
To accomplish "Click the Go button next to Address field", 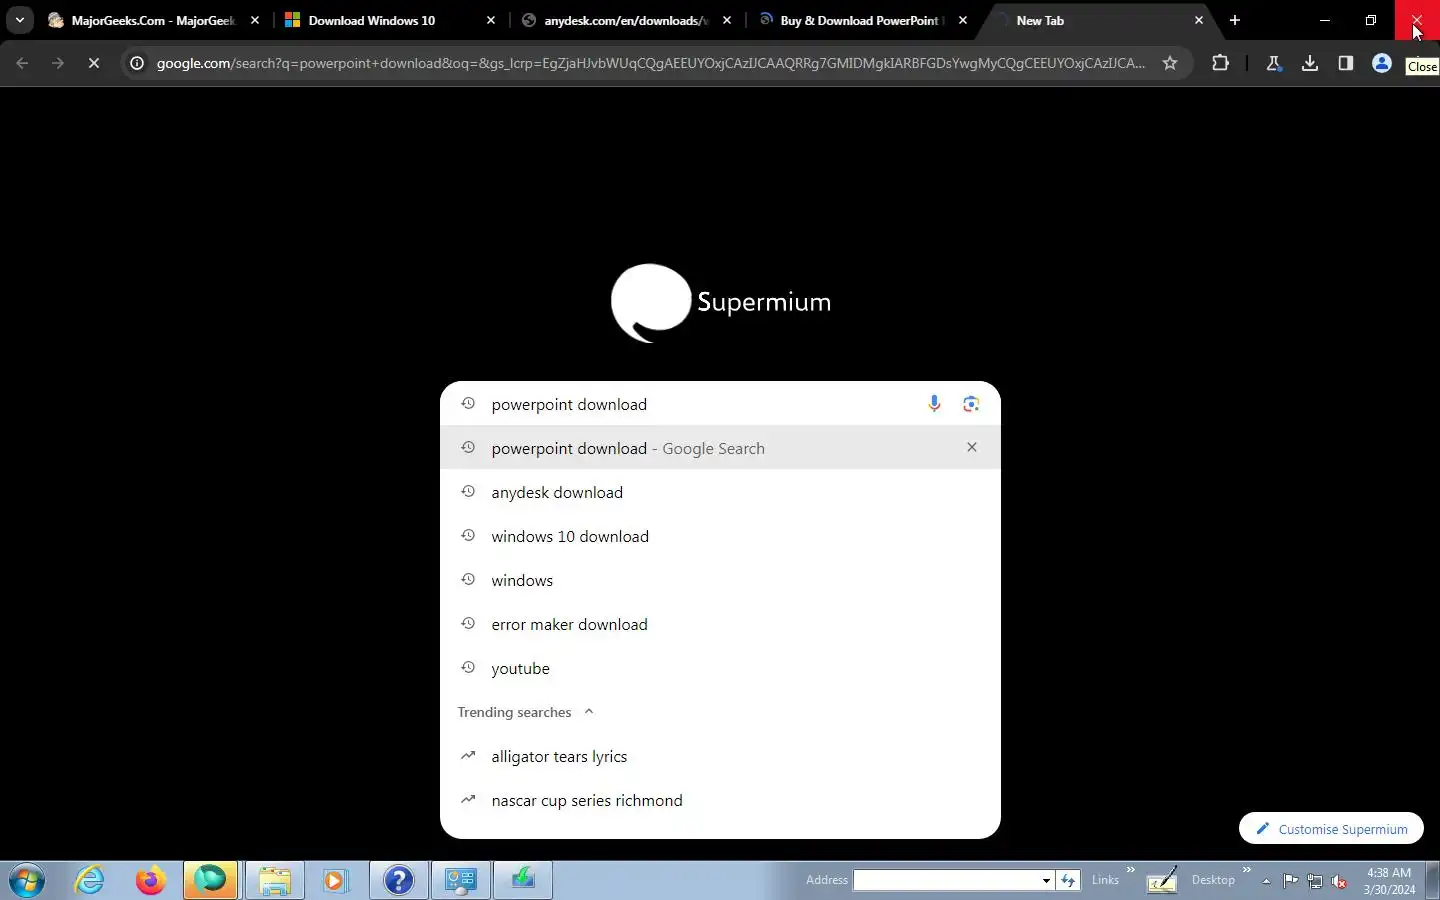I will (1069, 880).
